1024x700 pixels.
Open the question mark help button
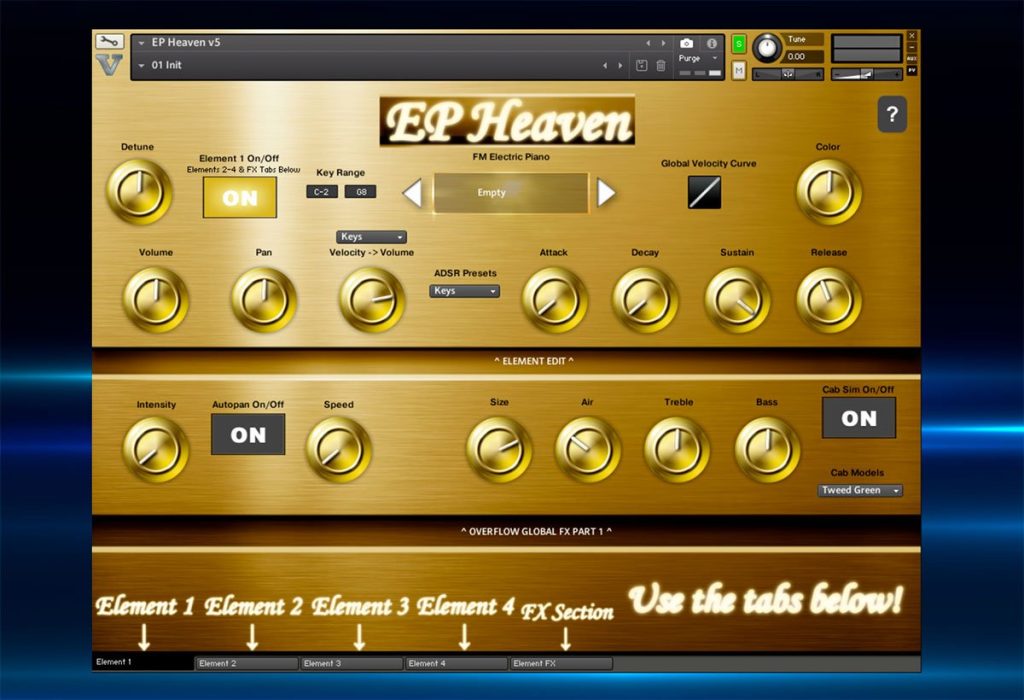pyautogui.click(x=892, y=114)
